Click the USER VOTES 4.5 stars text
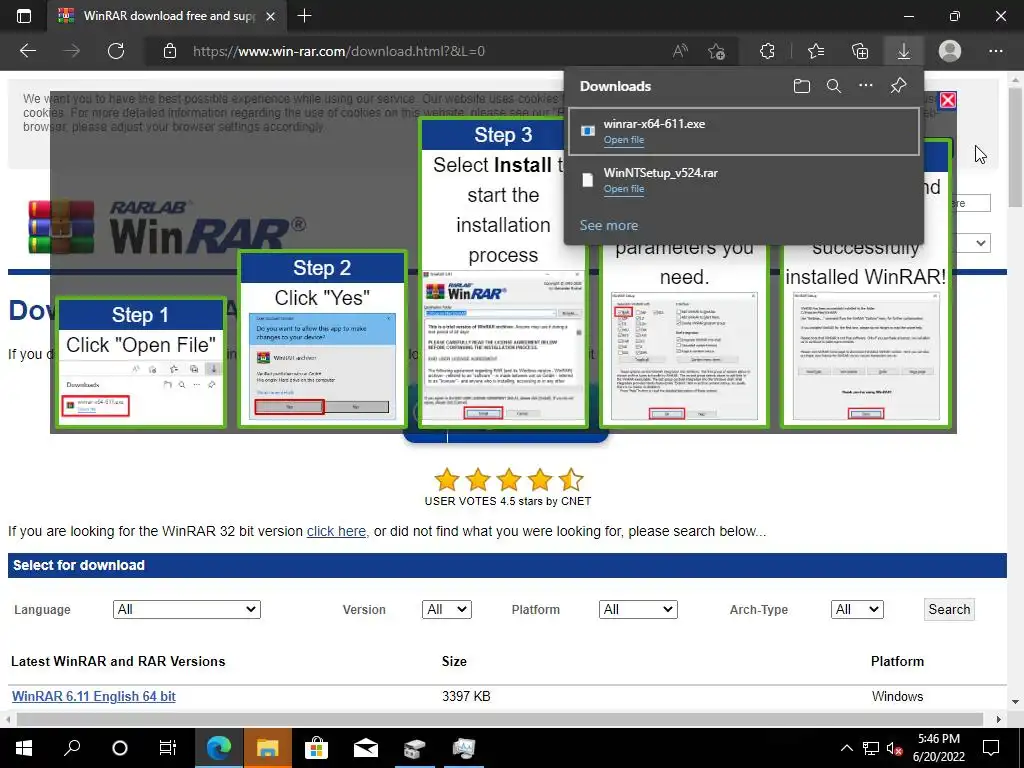Viewport: 1024px width, 768px height. pyautogui.click(x=507, y=501)
